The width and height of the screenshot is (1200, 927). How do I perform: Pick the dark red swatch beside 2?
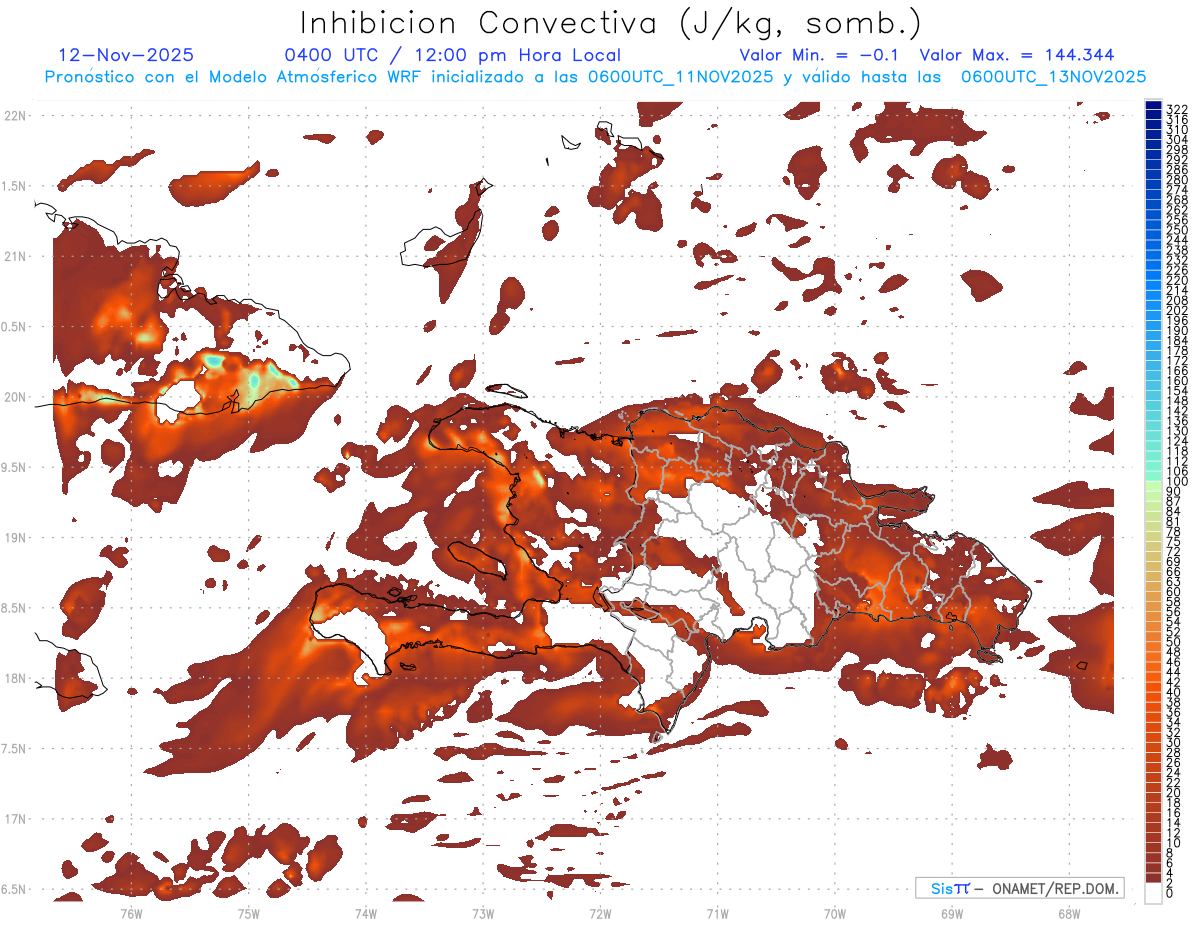[x=1154, y=878]
